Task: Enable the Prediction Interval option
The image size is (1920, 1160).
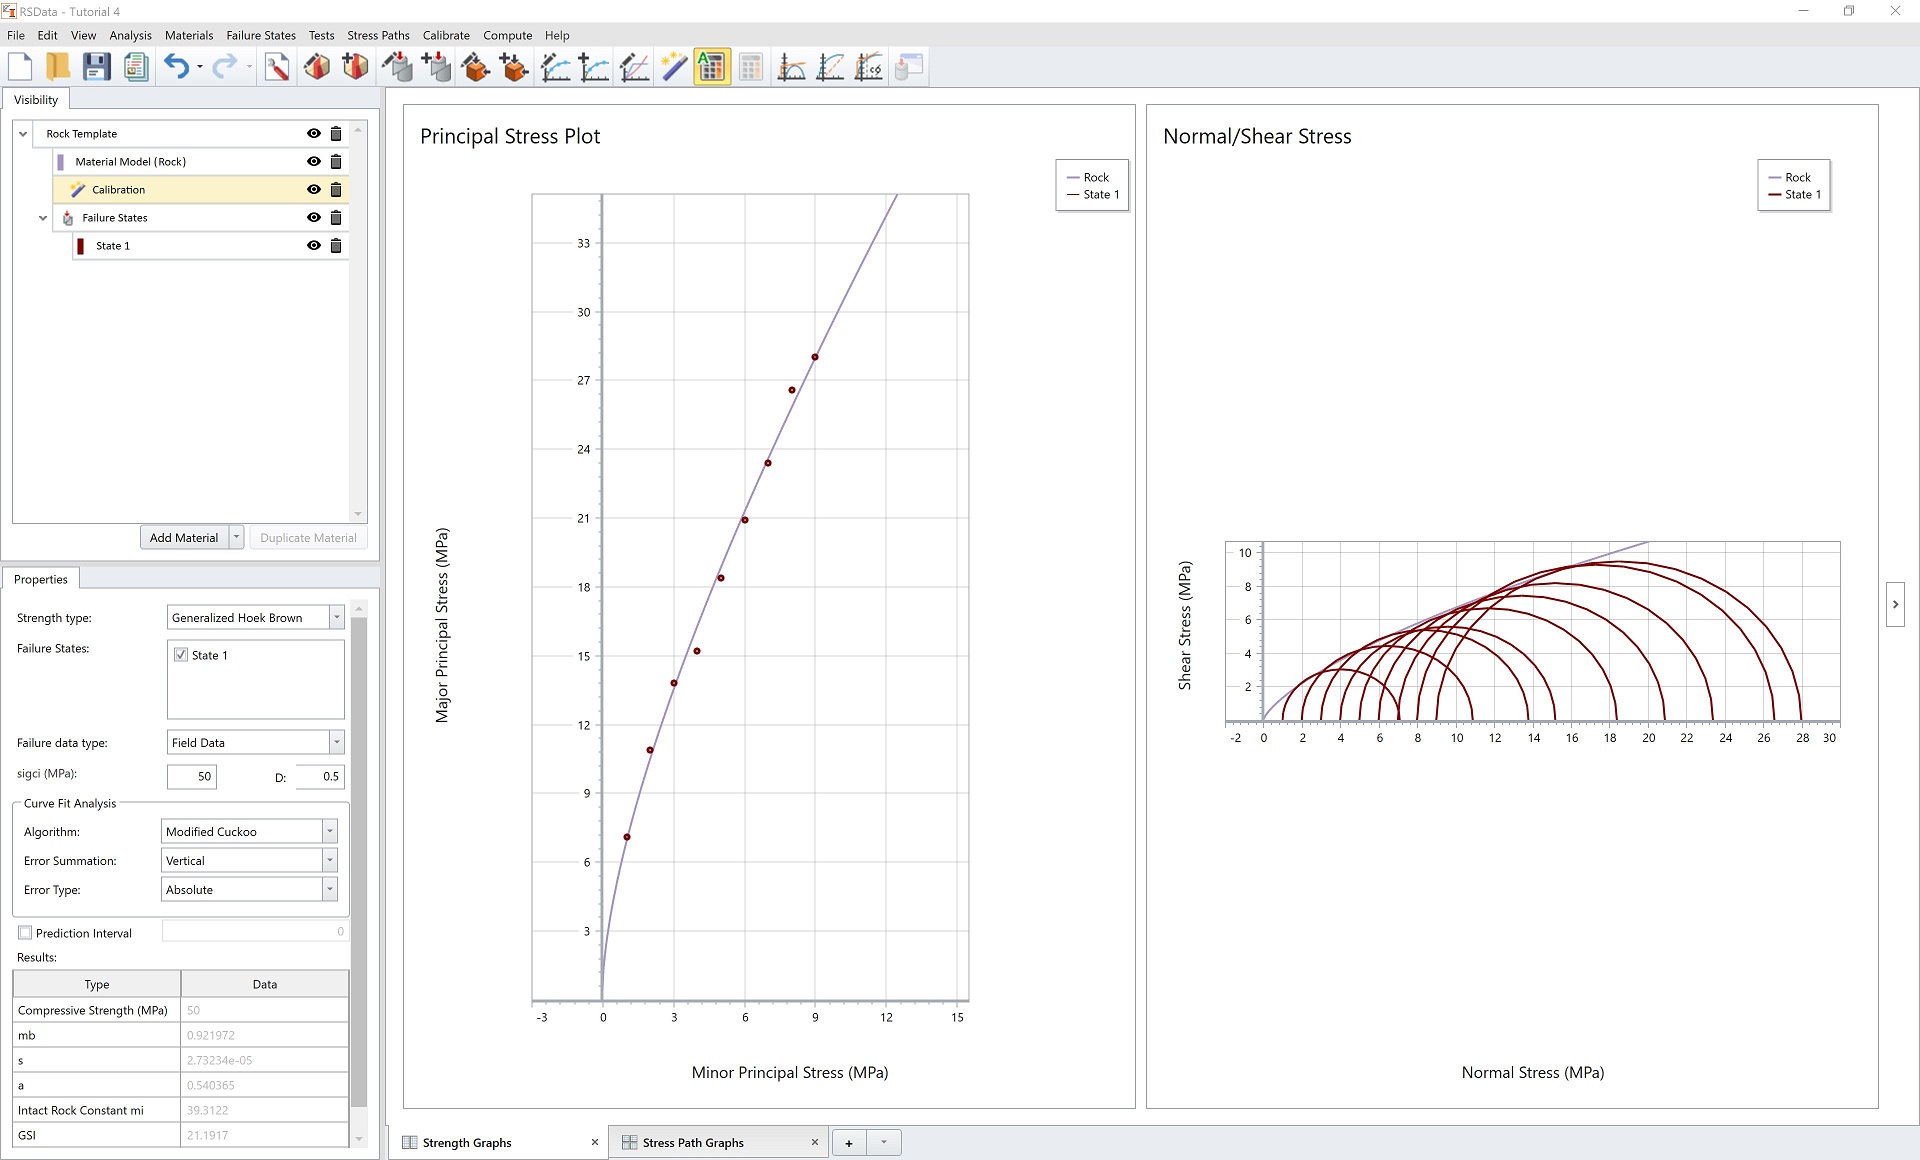Action: point(26,932)
